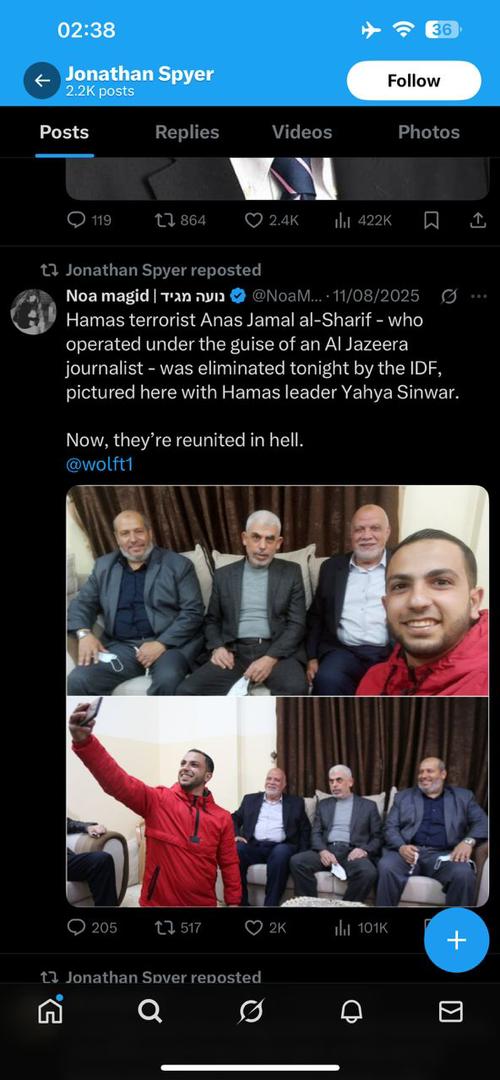Like the Noa magid post with 2K likes
This screenshot has width=500, height=1080.
265,928
